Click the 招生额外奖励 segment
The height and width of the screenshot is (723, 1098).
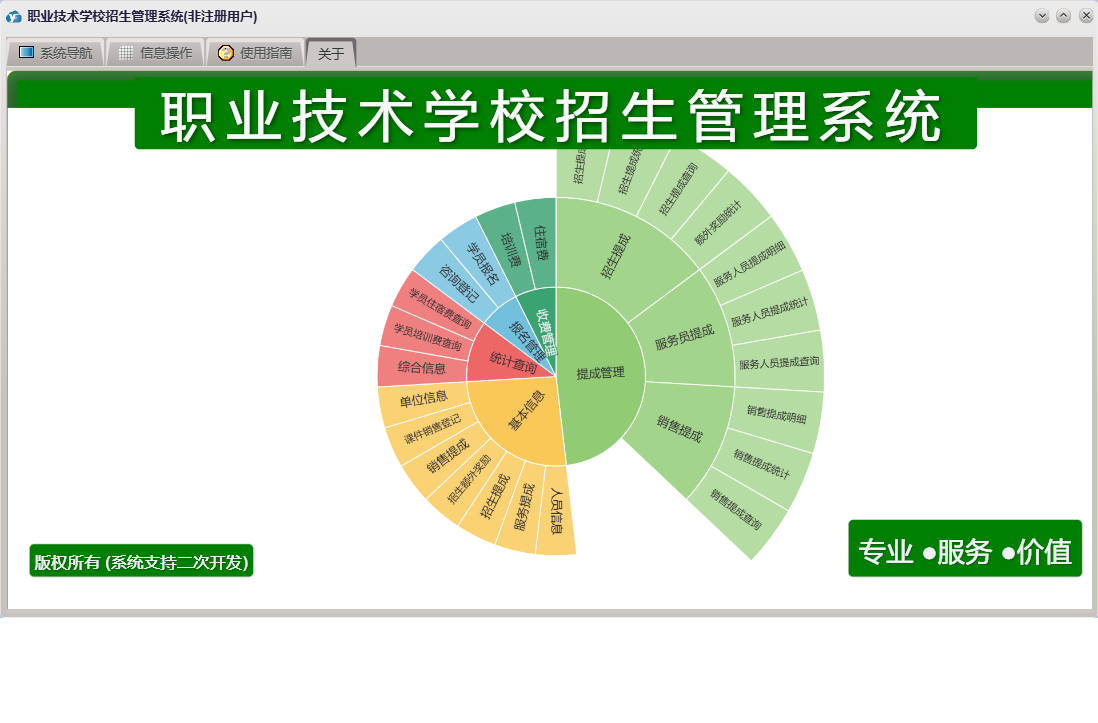point(470,479)
